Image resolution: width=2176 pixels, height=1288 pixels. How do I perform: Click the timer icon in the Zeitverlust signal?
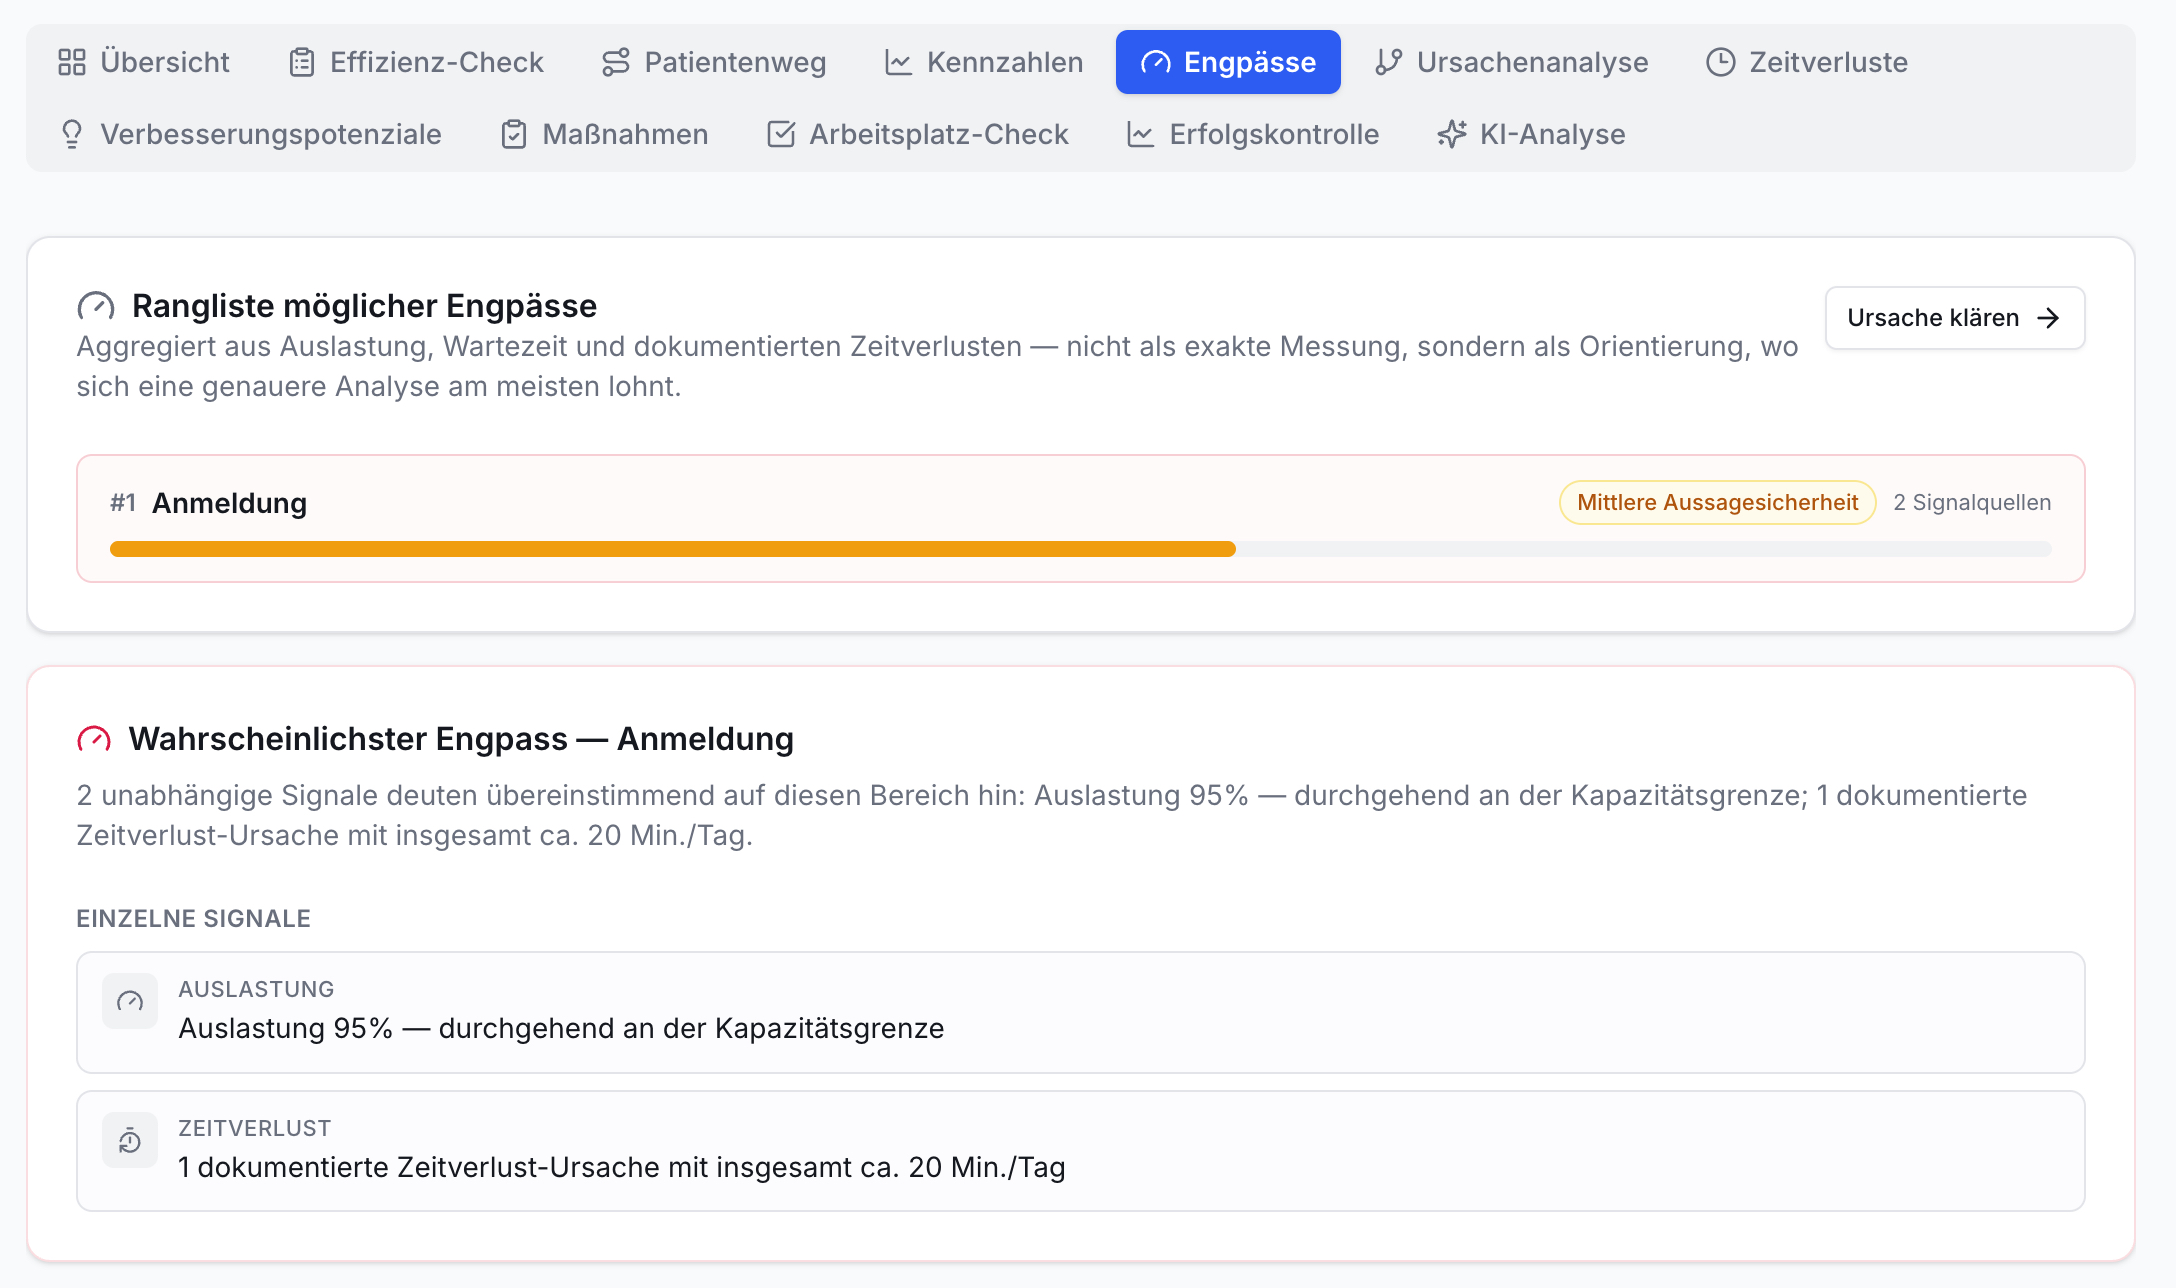(x=130, y=1140)
